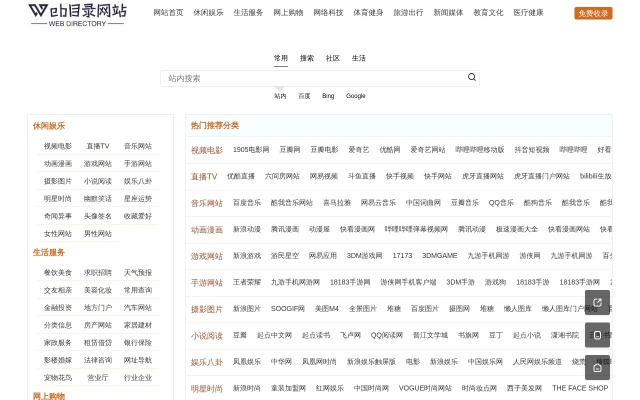Select 站内 as the search engine
Viewport: 640px width, 400px height.
[280, 96]
